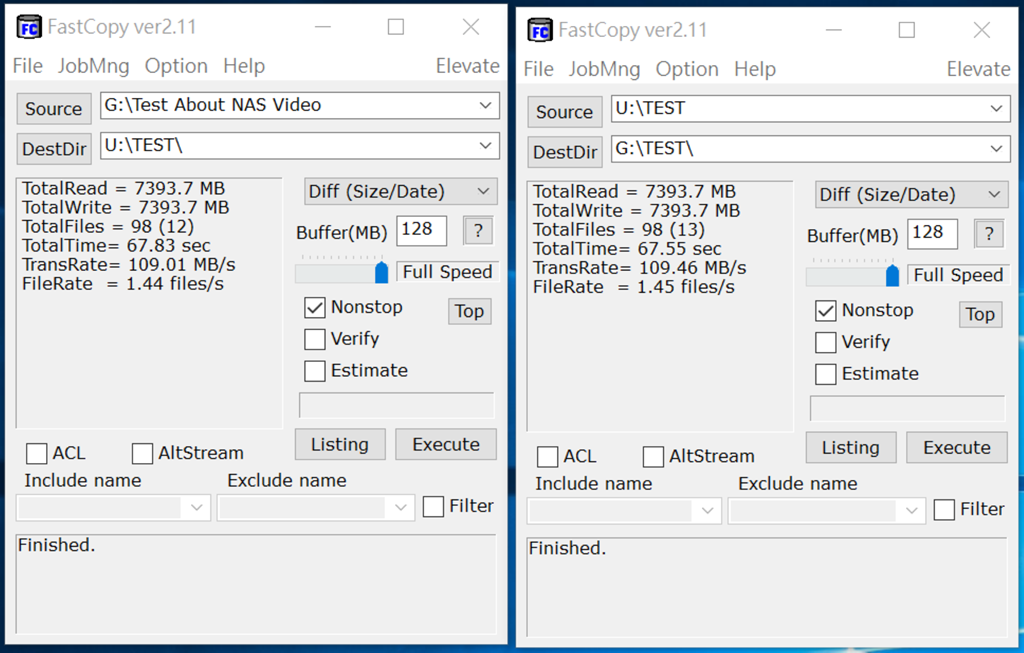Click the FastCopy app icon in left window

coord(29,27)
